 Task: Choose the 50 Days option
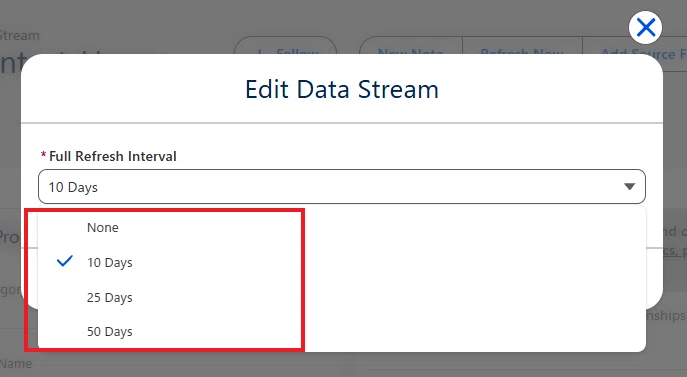coord(342,331)
